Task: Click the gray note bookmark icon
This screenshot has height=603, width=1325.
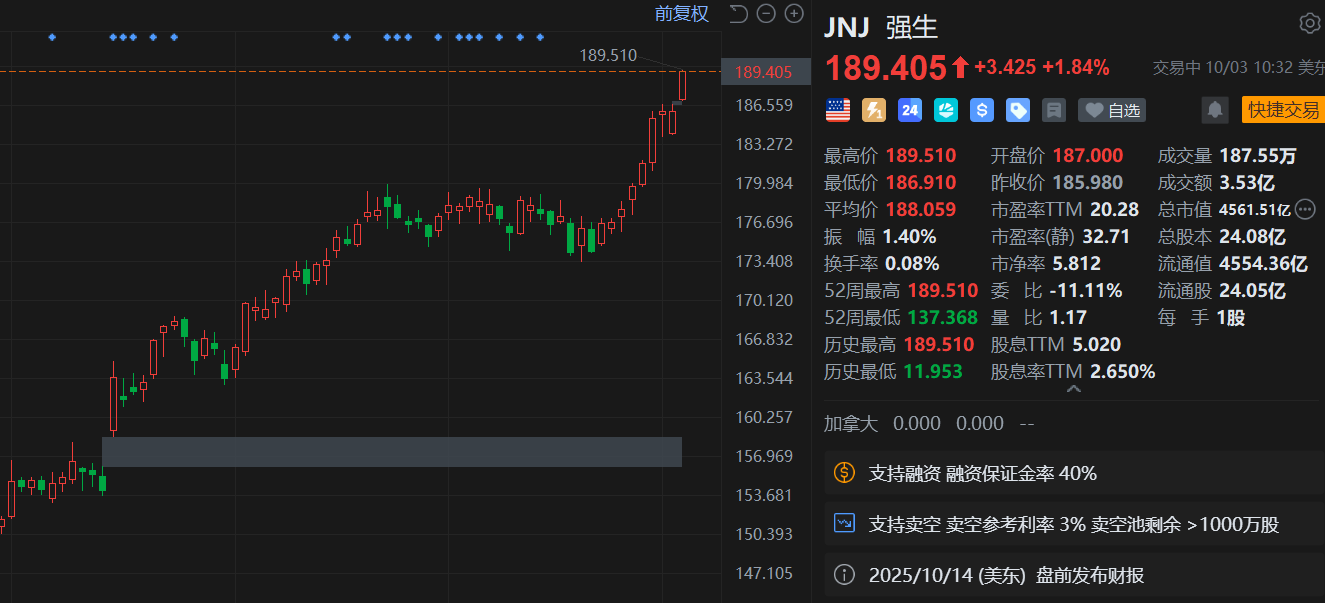Action: pyautogui.click(x=1053, y=110)
